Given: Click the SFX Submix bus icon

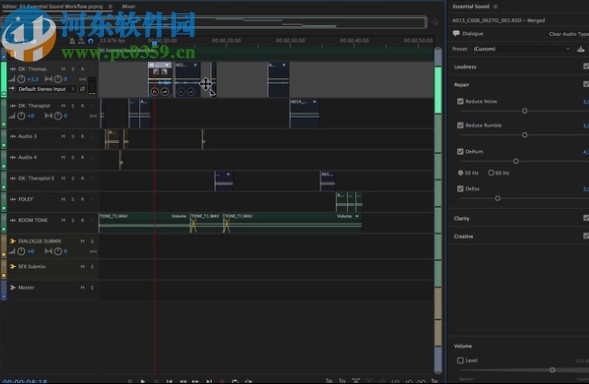Looking at the screenshot, I should coord(13,266).
